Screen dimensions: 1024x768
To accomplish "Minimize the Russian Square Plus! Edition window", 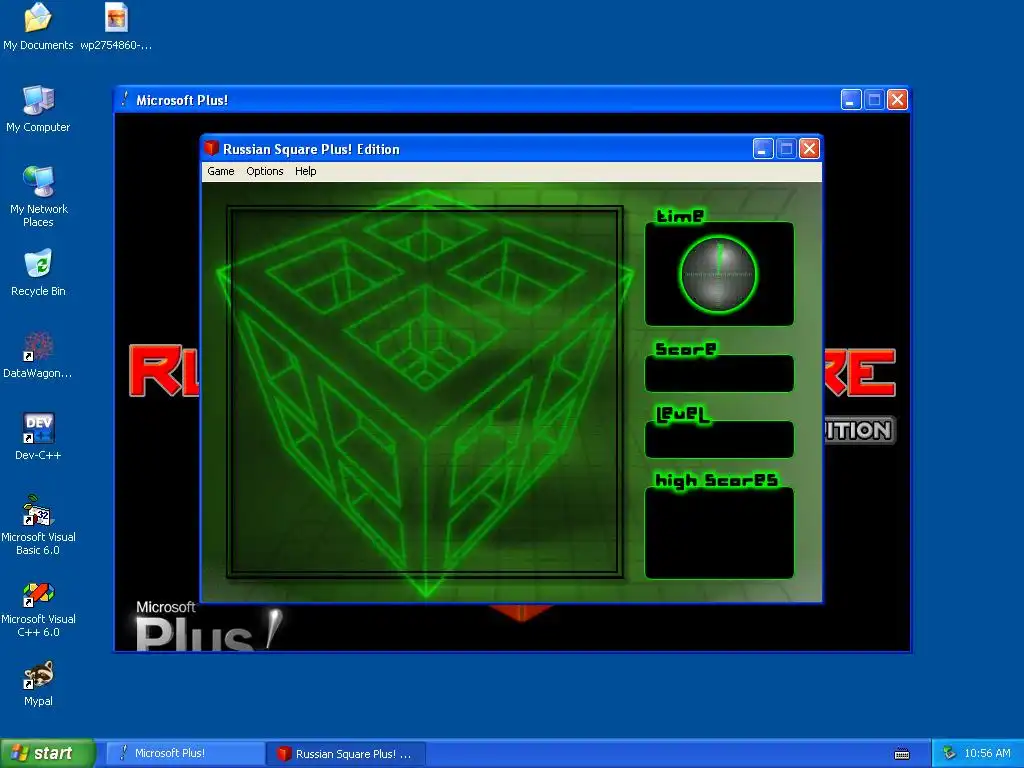I will tap(763, 149).
